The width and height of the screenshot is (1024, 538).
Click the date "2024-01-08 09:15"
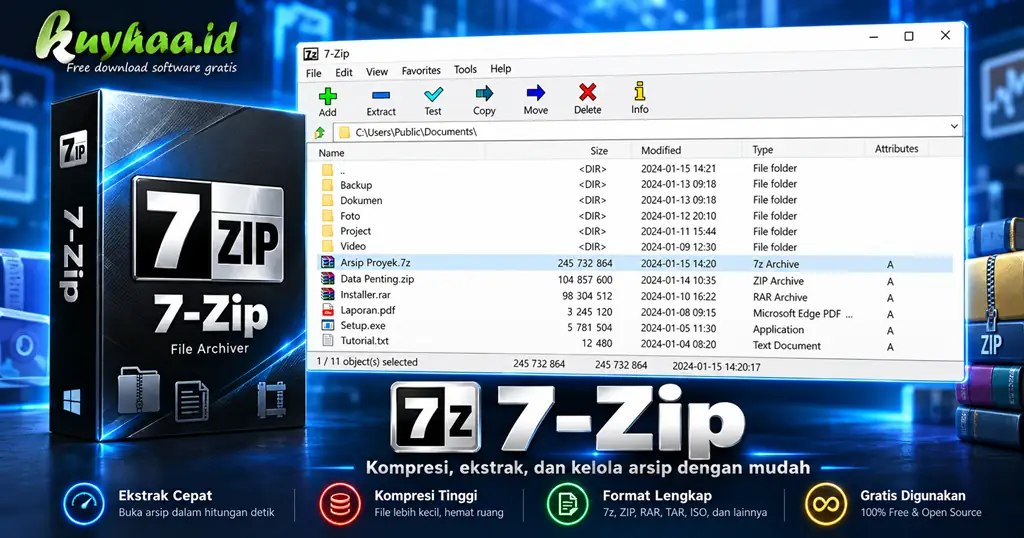coord(679,313)
